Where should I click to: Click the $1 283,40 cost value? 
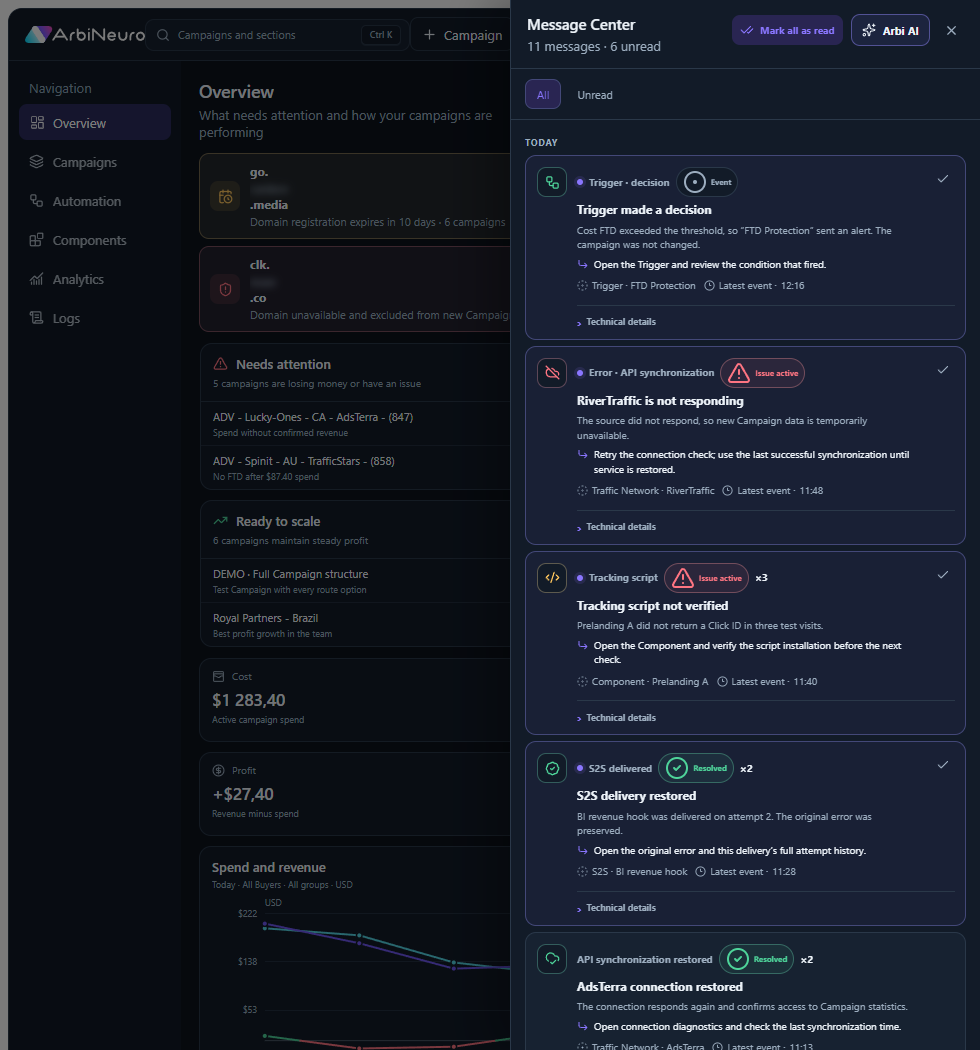click(x=249, y=700)
